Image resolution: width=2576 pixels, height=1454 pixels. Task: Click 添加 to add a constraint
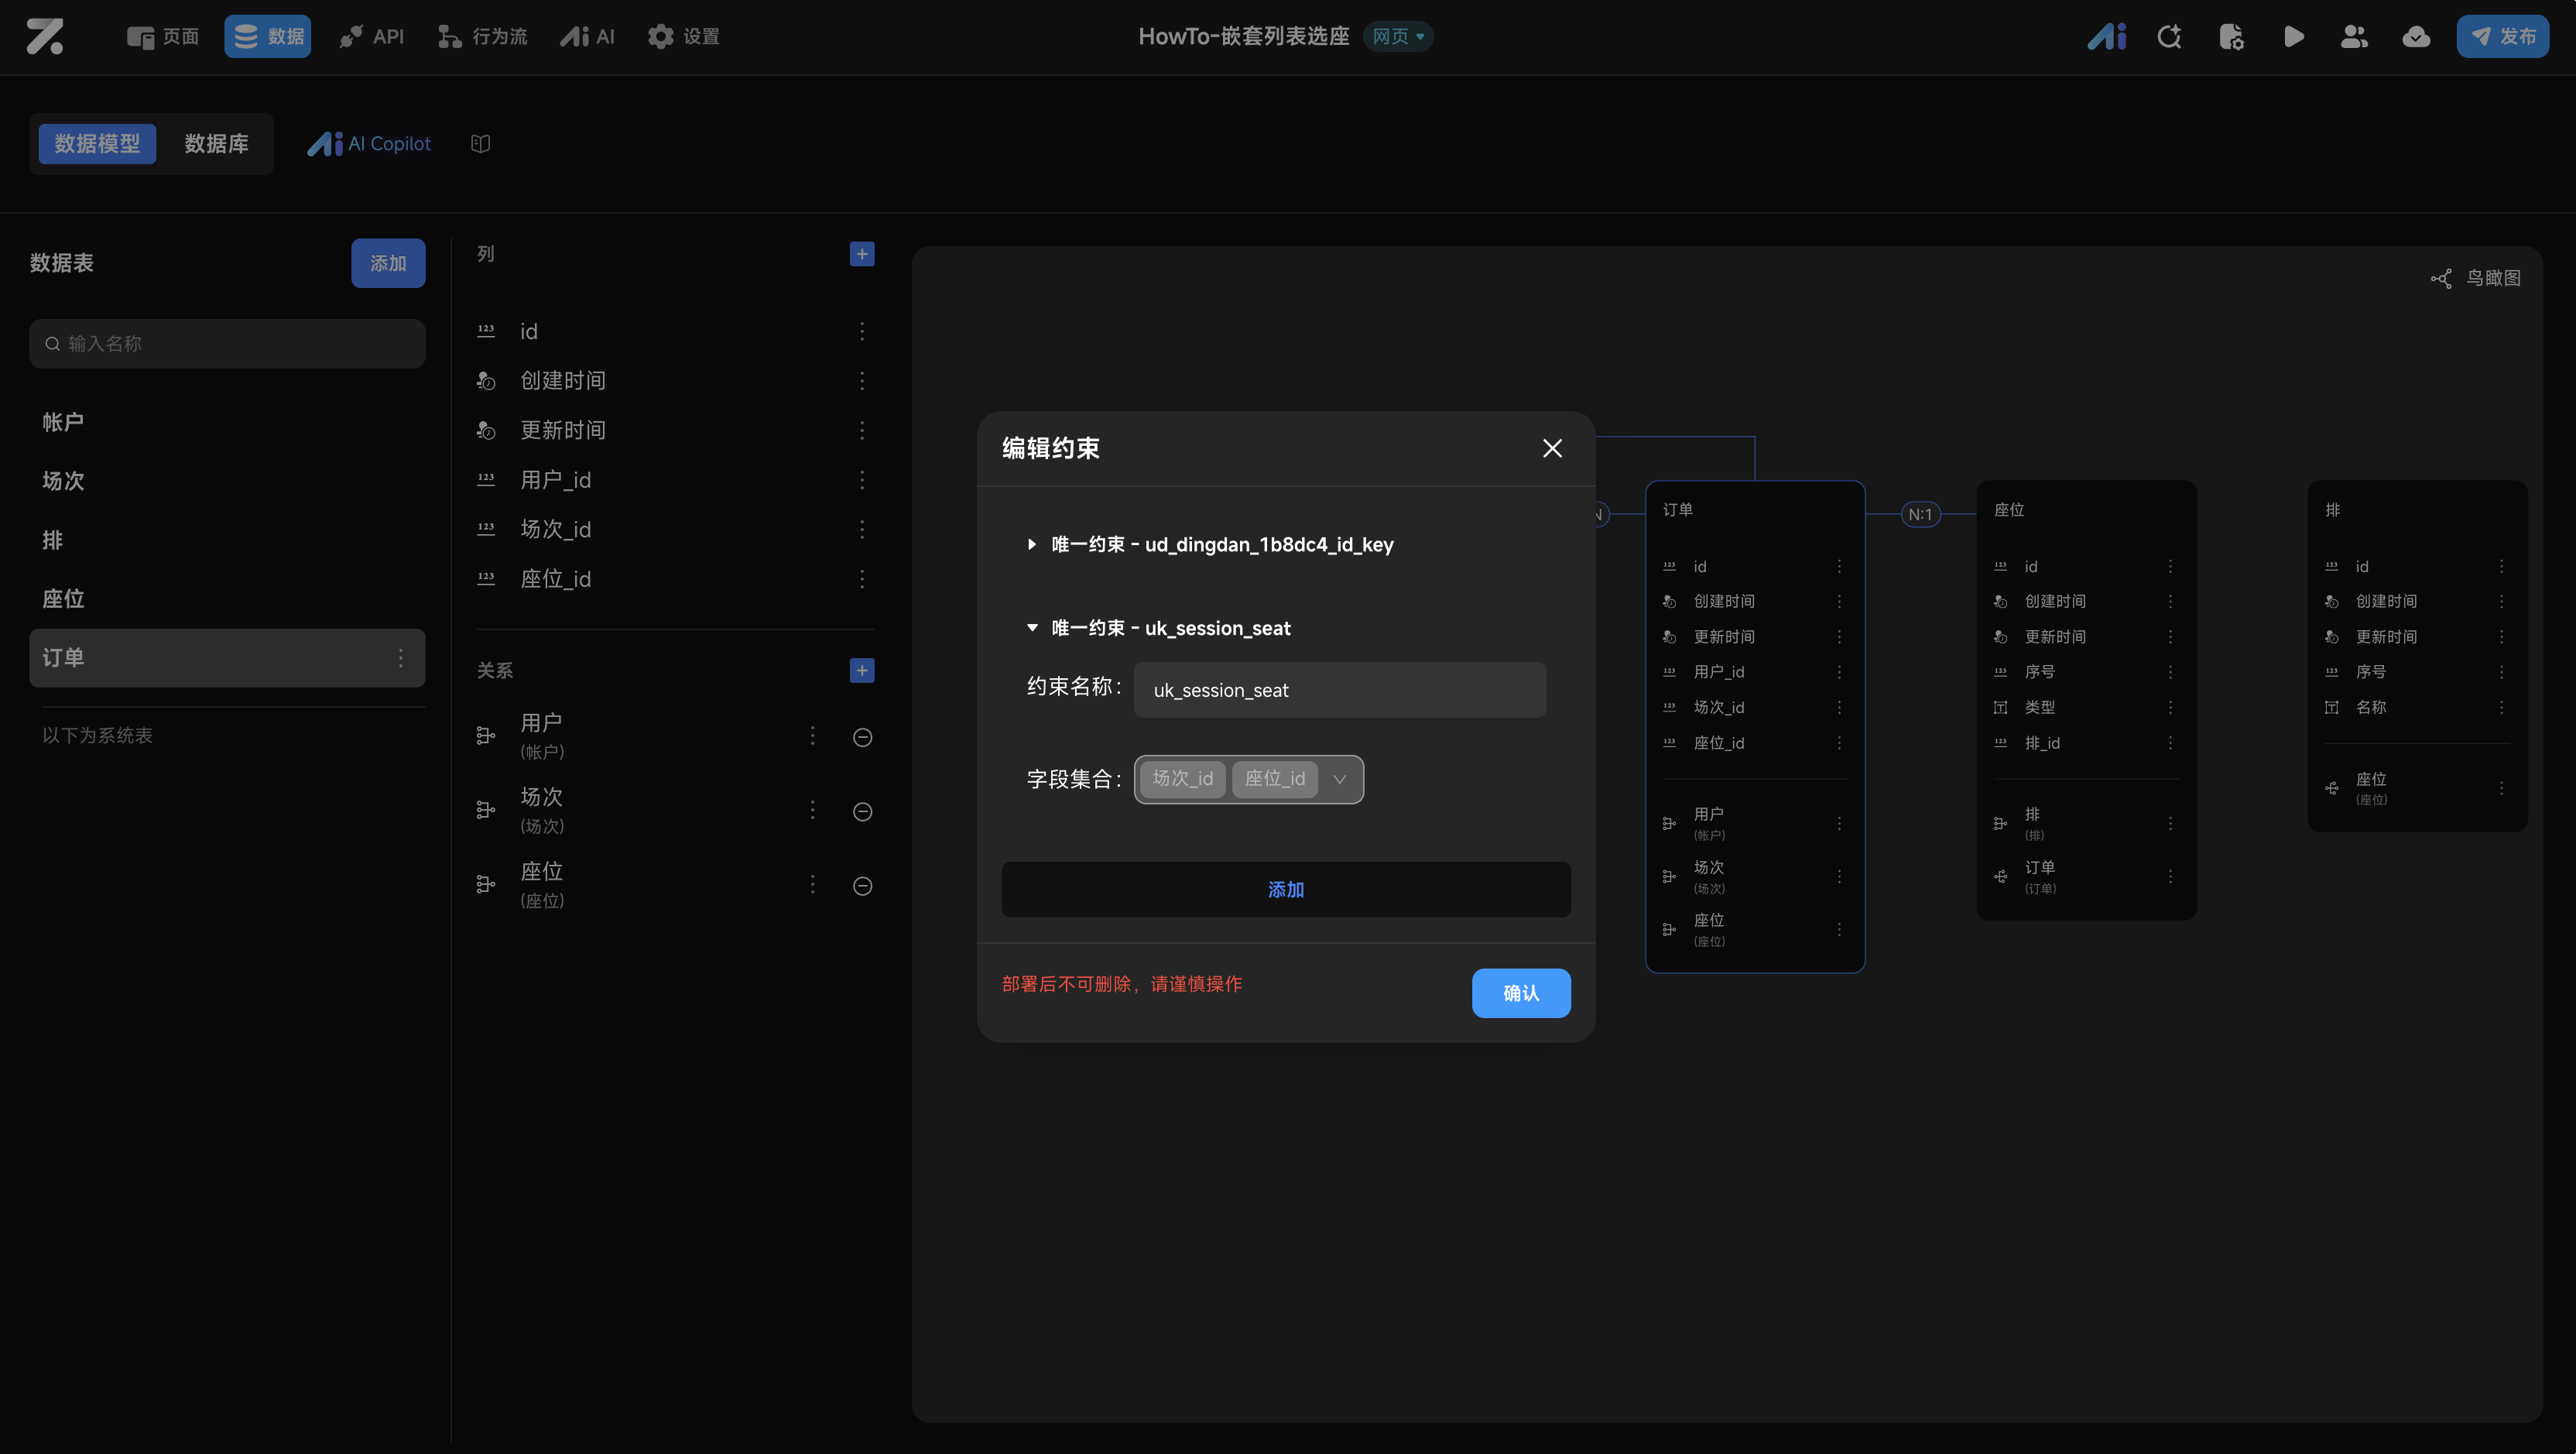(1285, 889)
